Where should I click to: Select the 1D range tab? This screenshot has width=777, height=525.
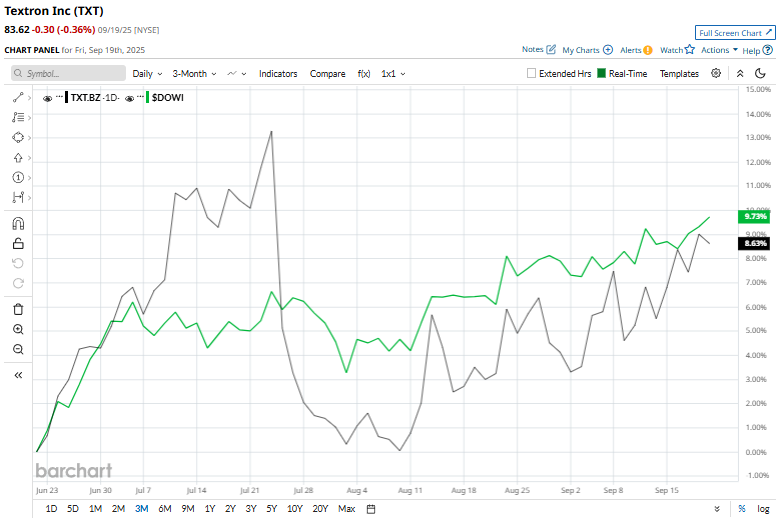click(x=51, y=509)
